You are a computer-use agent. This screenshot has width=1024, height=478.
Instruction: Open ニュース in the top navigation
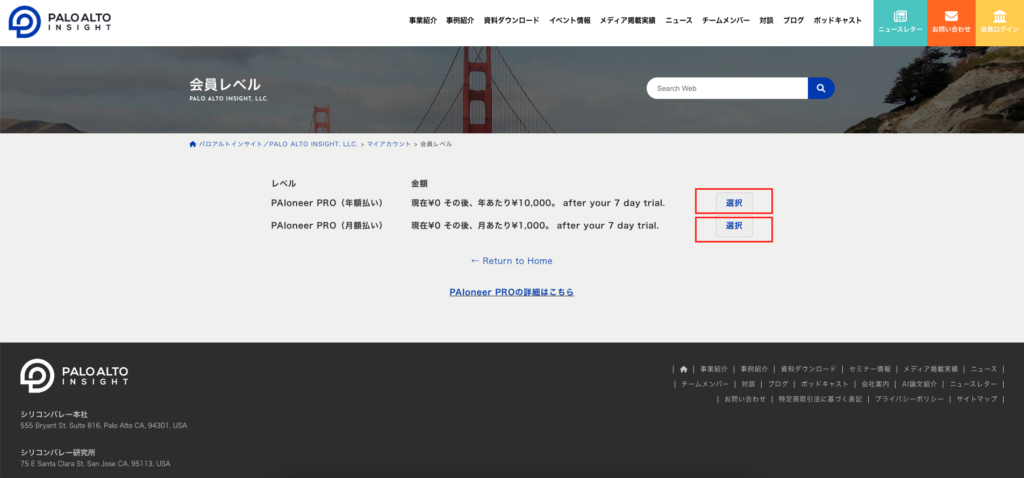tap(679, 20)
